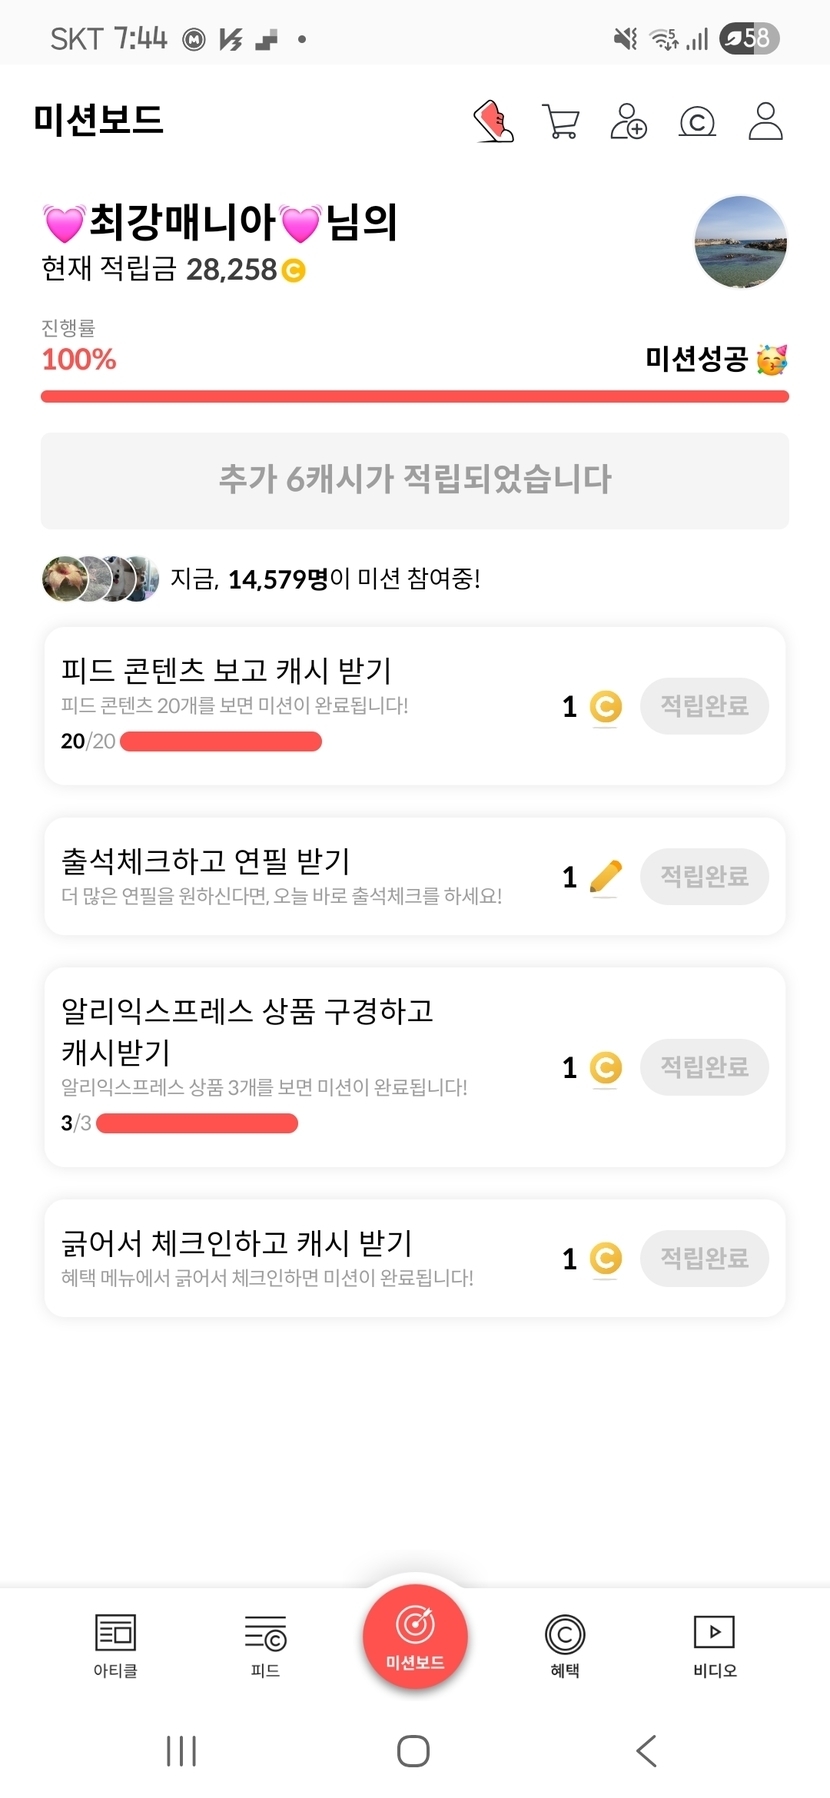Viewport: 830px width, 1798px height.
Task: Tap the red sneaker icon in header
Action: (493, 122)
